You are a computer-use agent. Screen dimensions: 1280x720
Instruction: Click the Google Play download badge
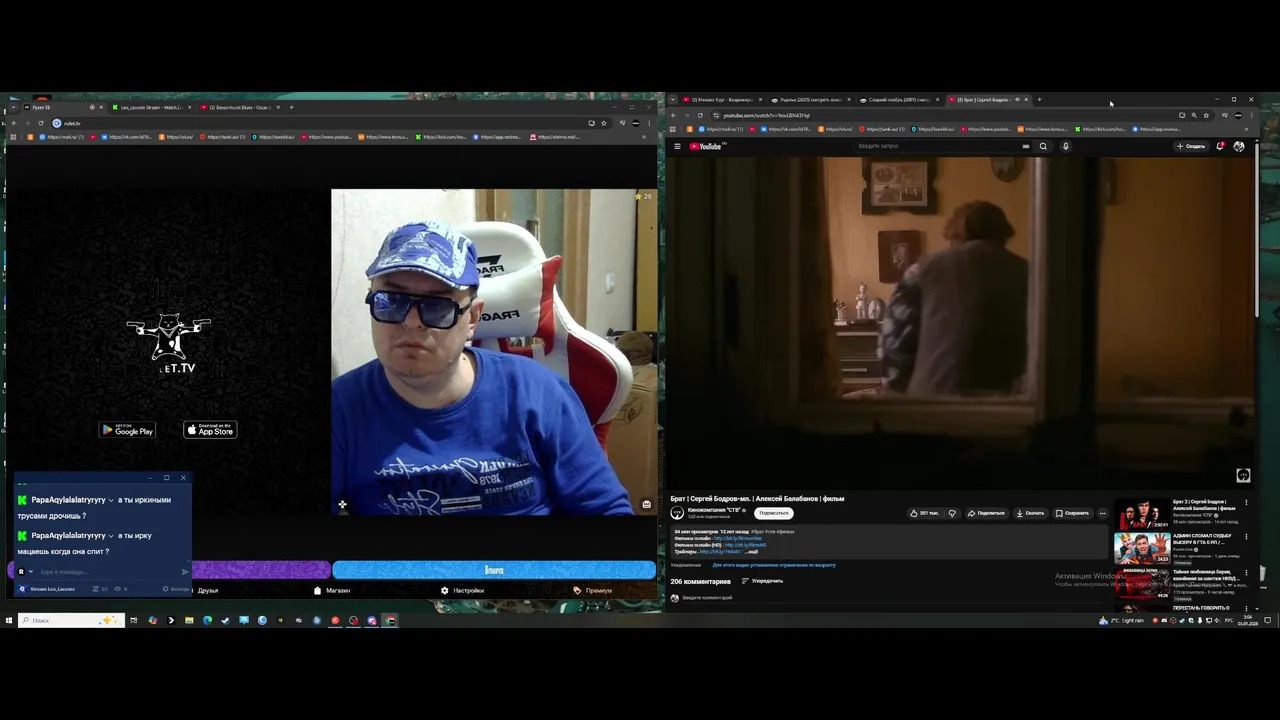tap(127, 430)
